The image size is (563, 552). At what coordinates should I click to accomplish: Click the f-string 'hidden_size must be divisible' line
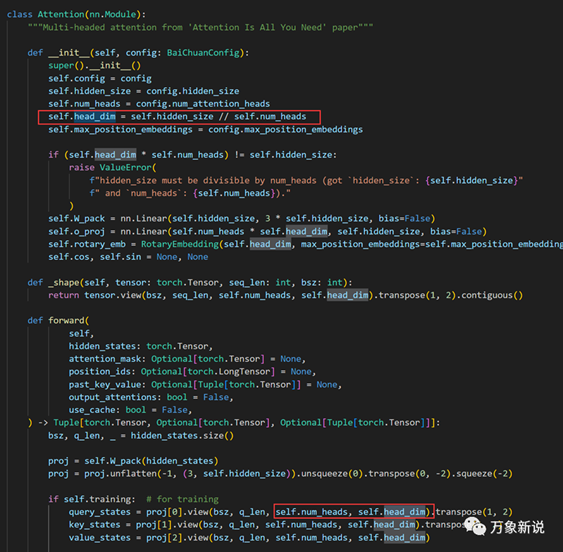pyautogui.click(x=306, y=180)
